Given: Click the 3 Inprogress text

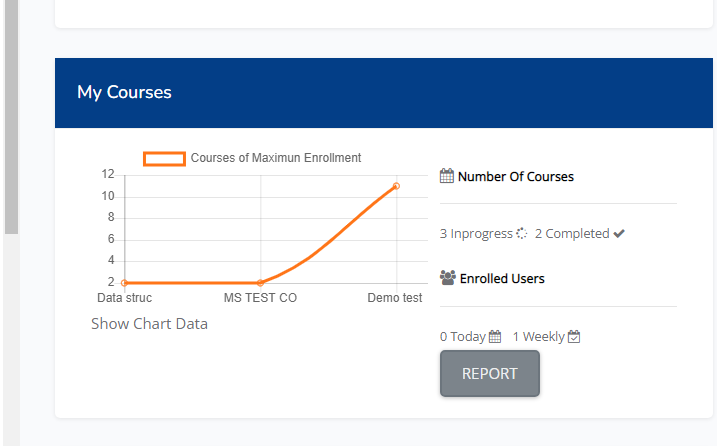Looking at the screenshot, I should (x=476, y=234).
